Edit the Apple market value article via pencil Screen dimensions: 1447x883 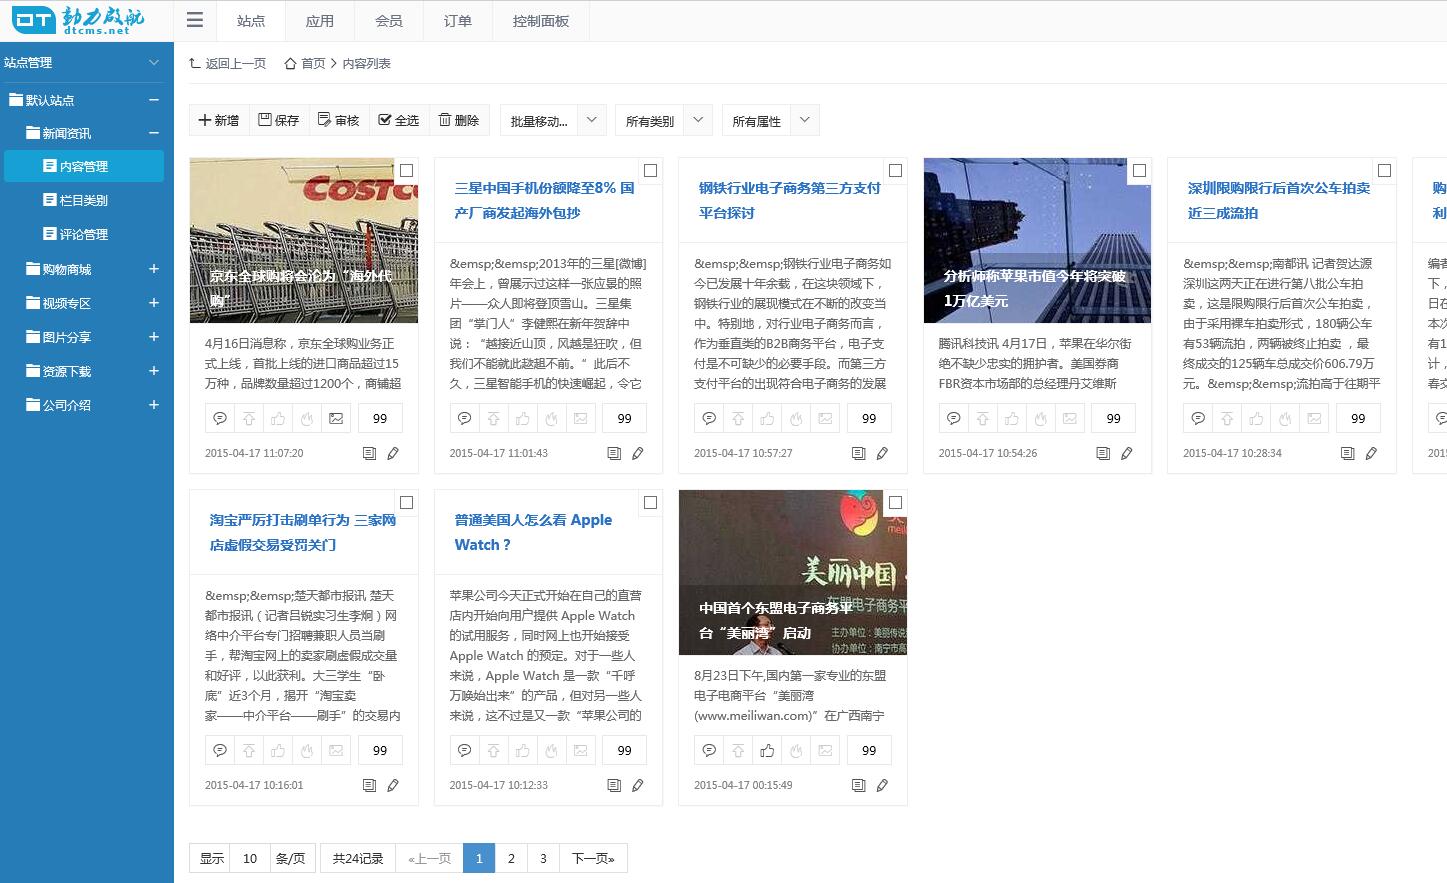(x=1127, y=453)
